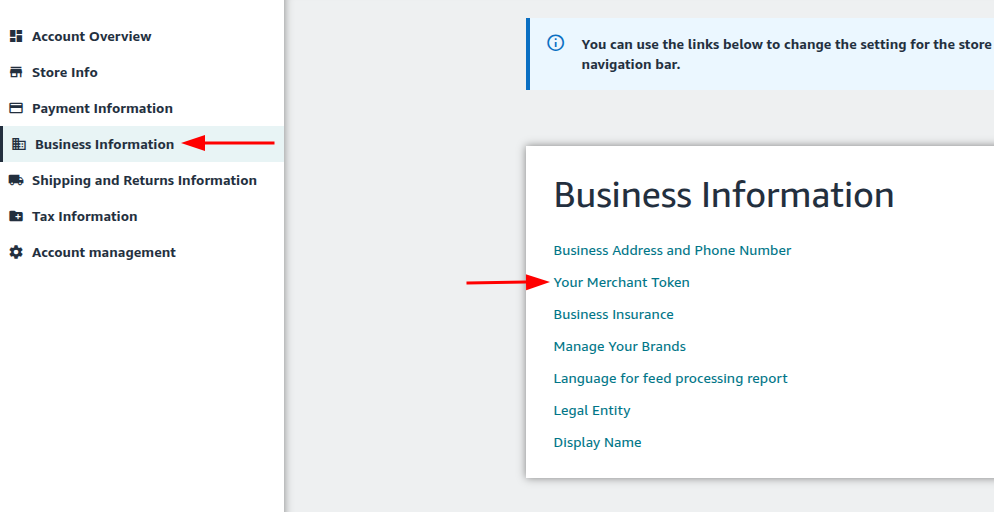Select Business Information in sidebar
Viewport: 994px width, 512px height.
tap(105, 144)
